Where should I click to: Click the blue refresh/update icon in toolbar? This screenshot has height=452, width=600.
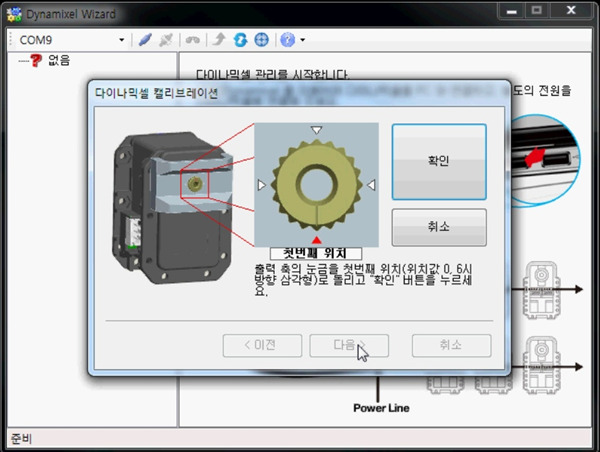(240, 40)
